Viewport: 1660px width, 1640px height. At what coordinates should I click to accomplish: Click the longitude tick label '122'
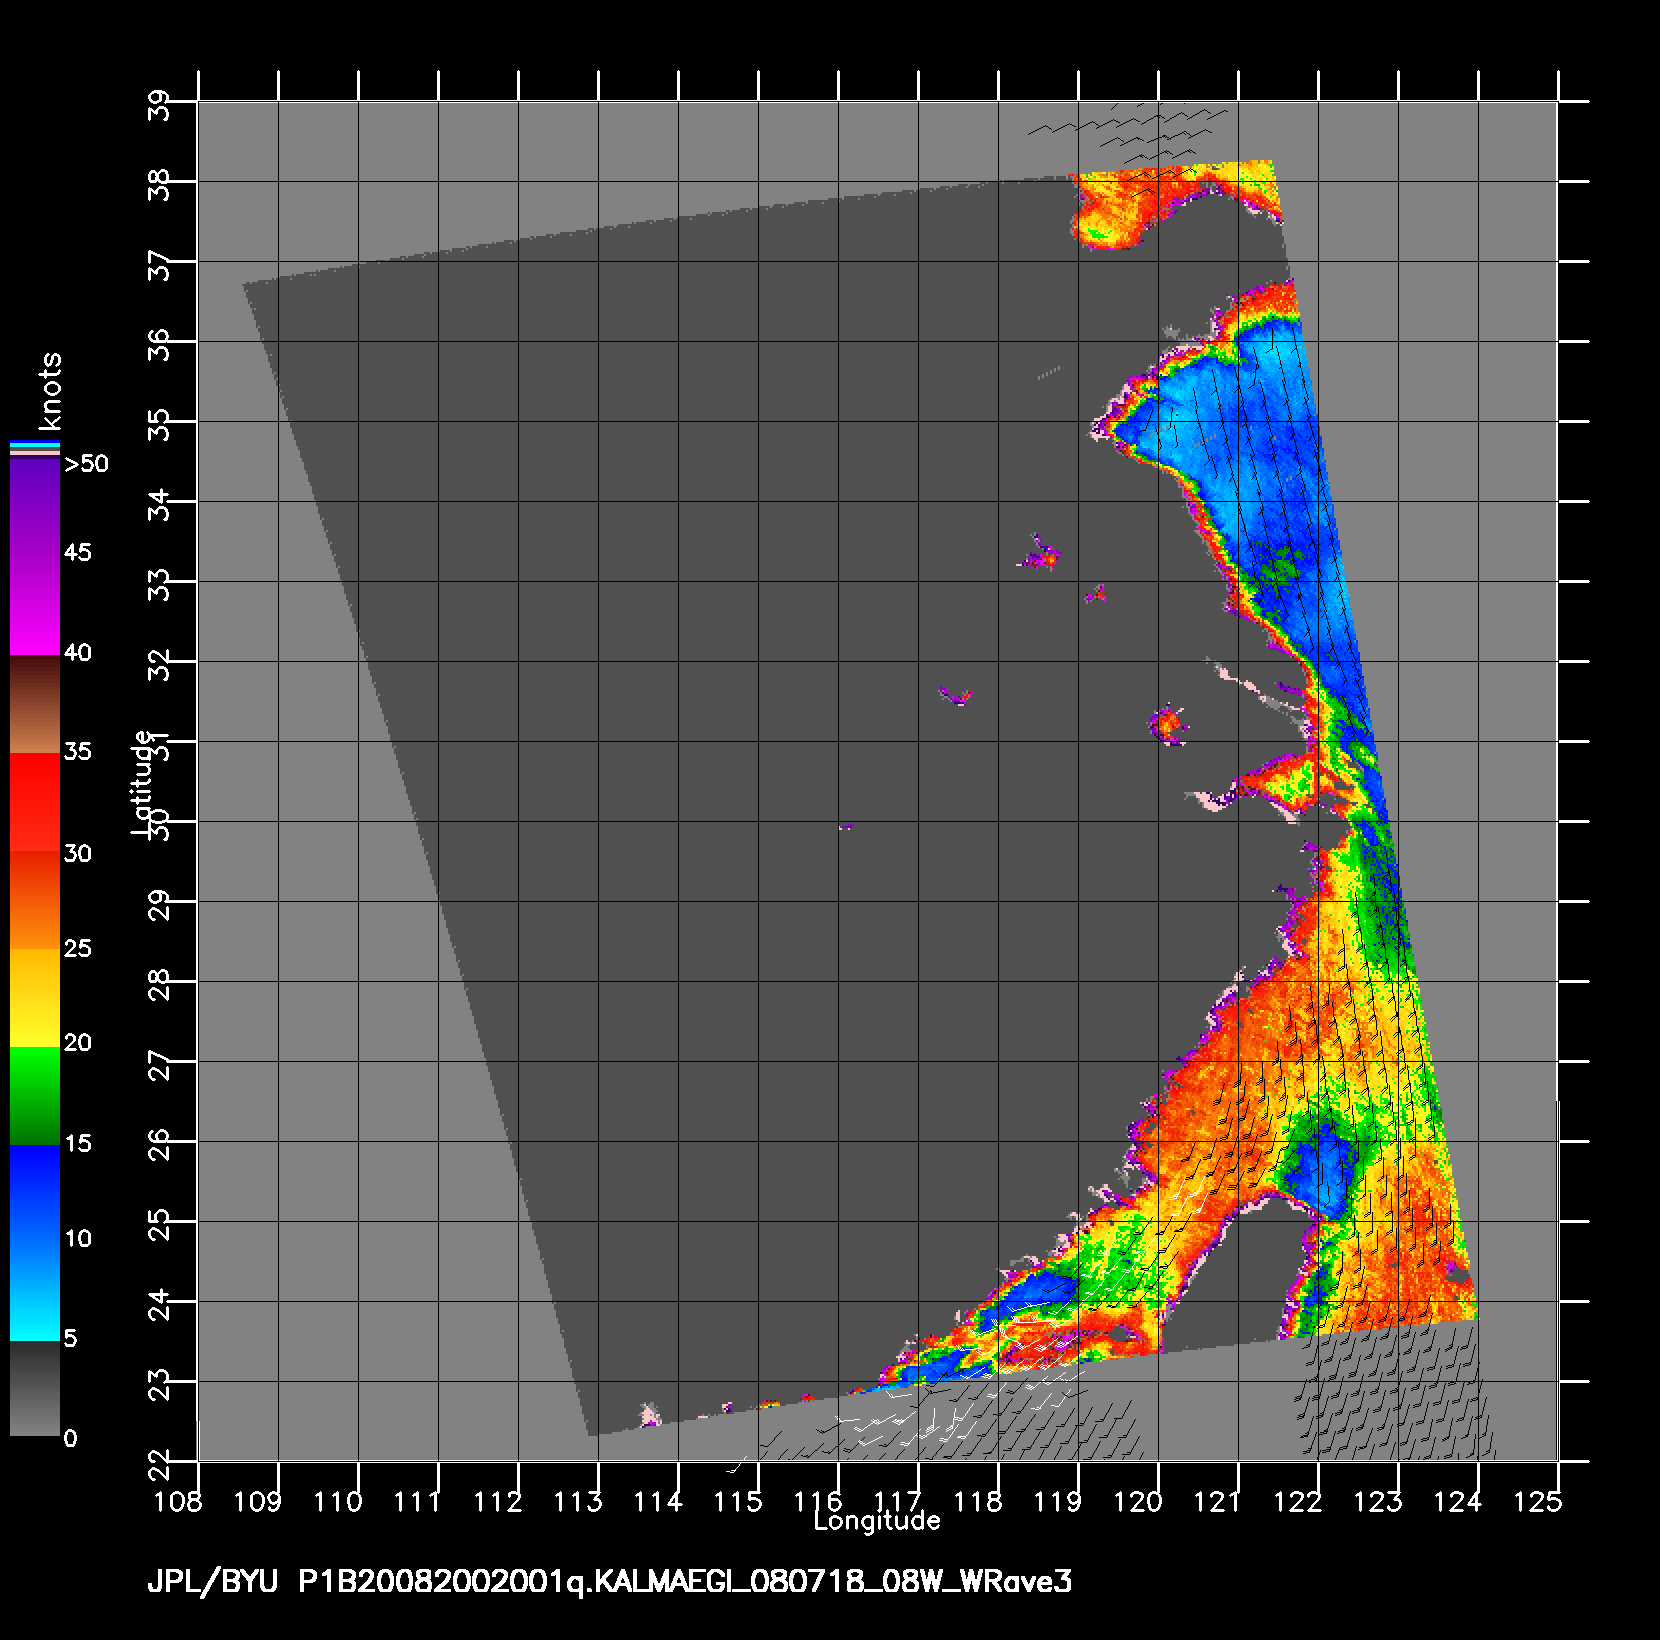pos(1297,1501)
